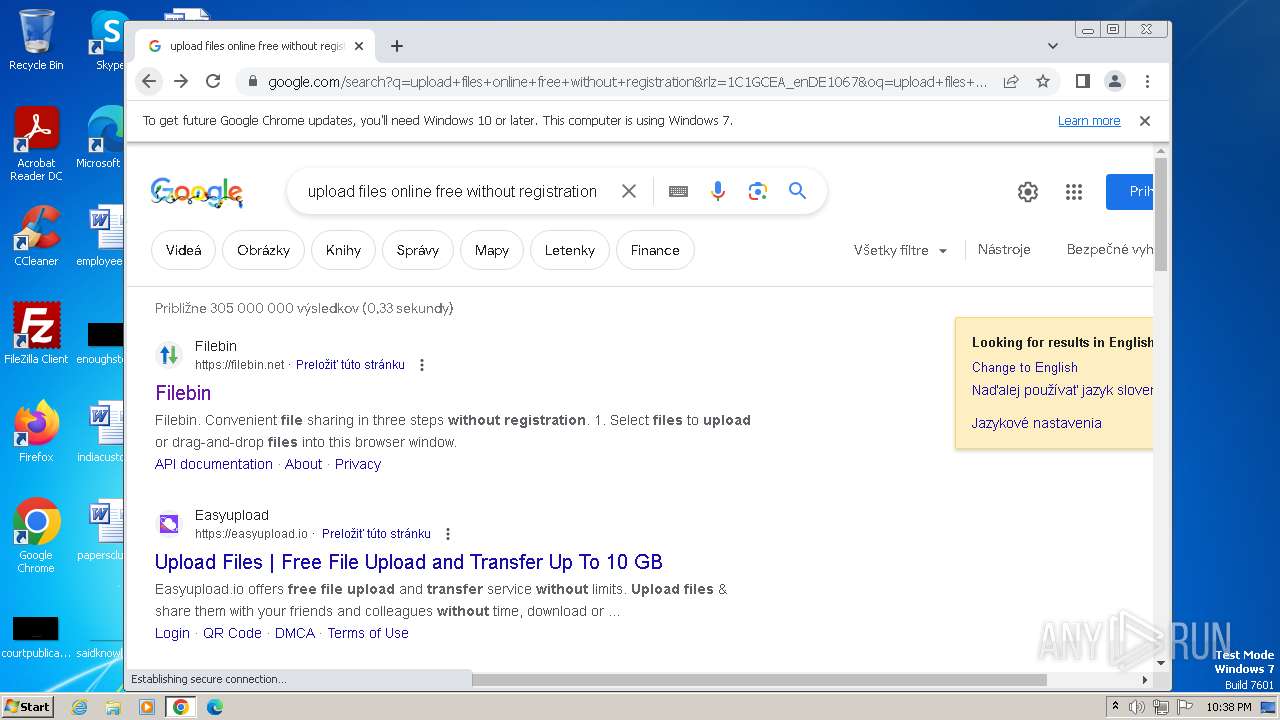Click the browser forward arrow
This screenshot has height=720, width=1280.
click(181, 81)
